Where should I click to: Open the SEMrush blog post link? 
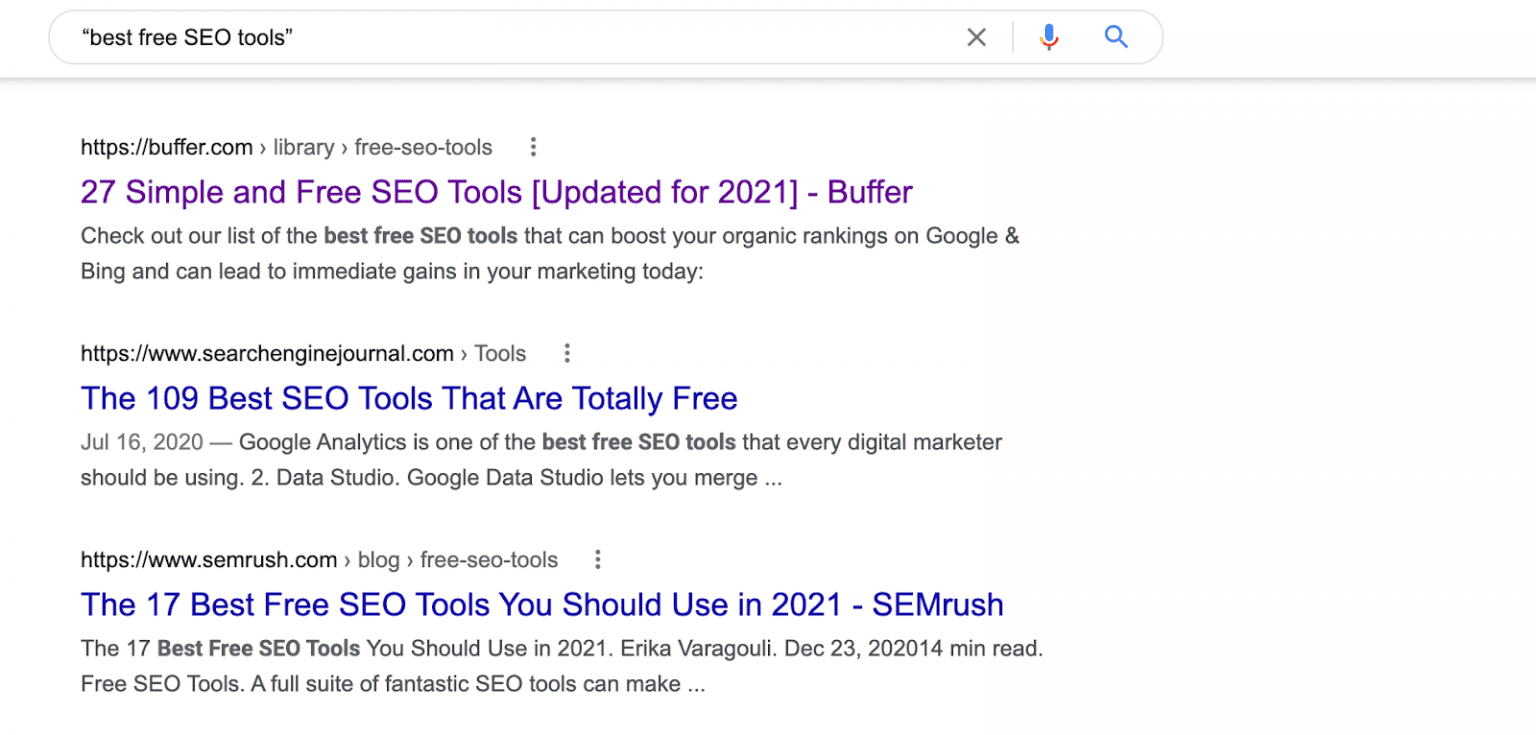coord(542,604)
